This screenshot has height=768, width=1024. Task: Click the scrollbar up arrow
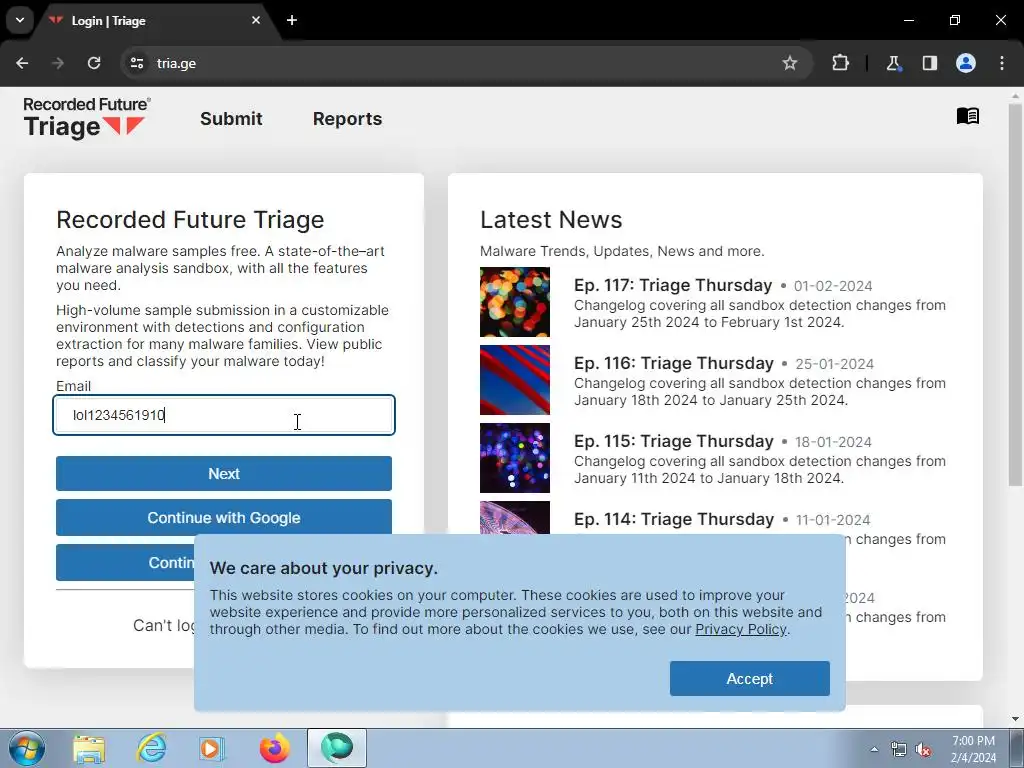(1015, 96)
